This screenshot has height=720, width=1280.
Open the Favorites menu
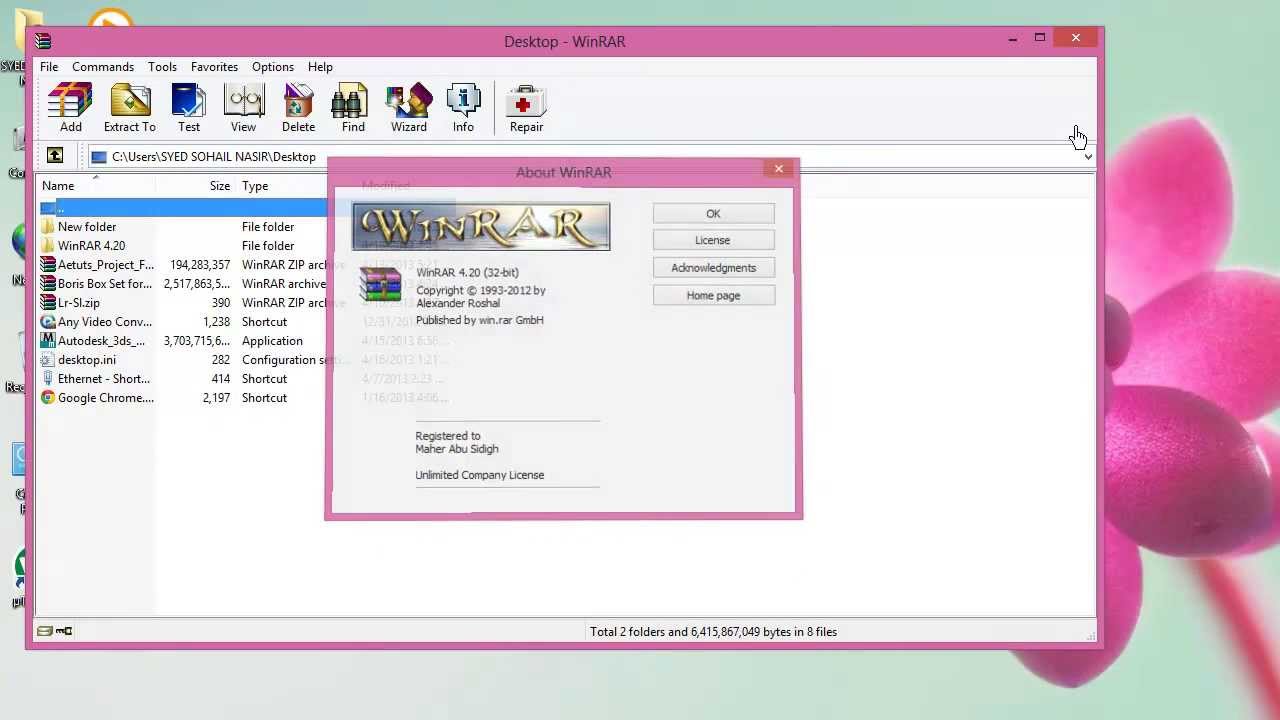(214, 67)
